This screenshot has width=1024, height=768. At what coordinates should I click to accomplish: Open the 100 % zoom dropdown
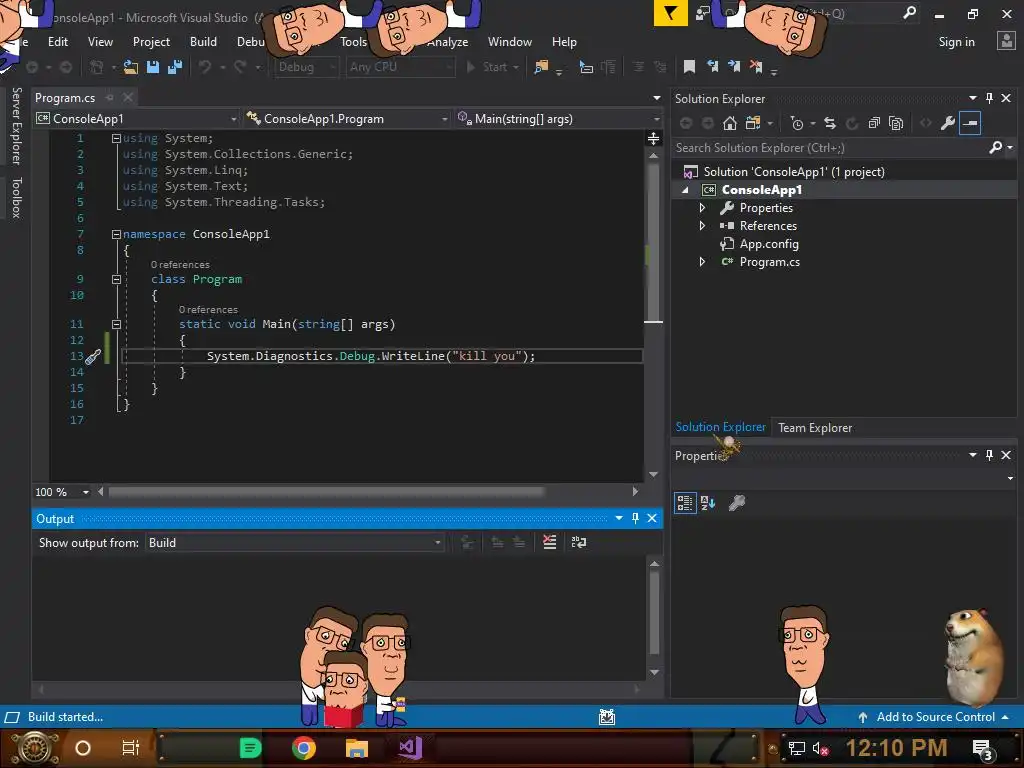click(x=86, y=492)
